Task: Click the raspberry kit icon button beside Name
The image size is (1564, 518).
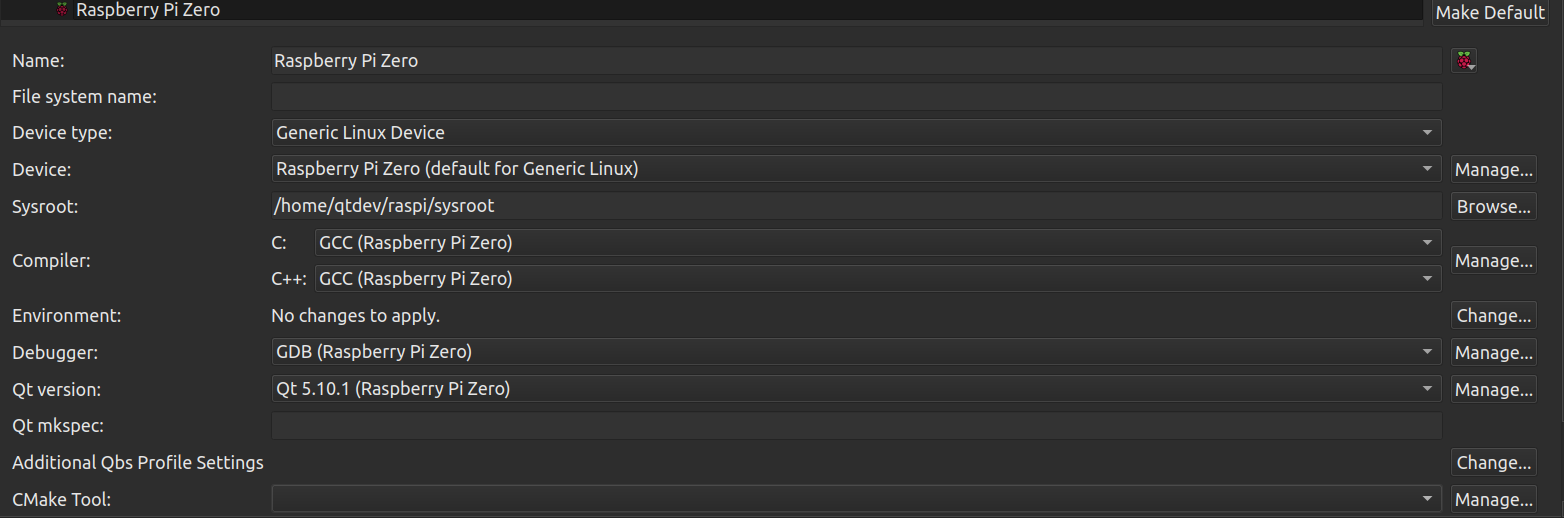Action: pos(1464,61)
